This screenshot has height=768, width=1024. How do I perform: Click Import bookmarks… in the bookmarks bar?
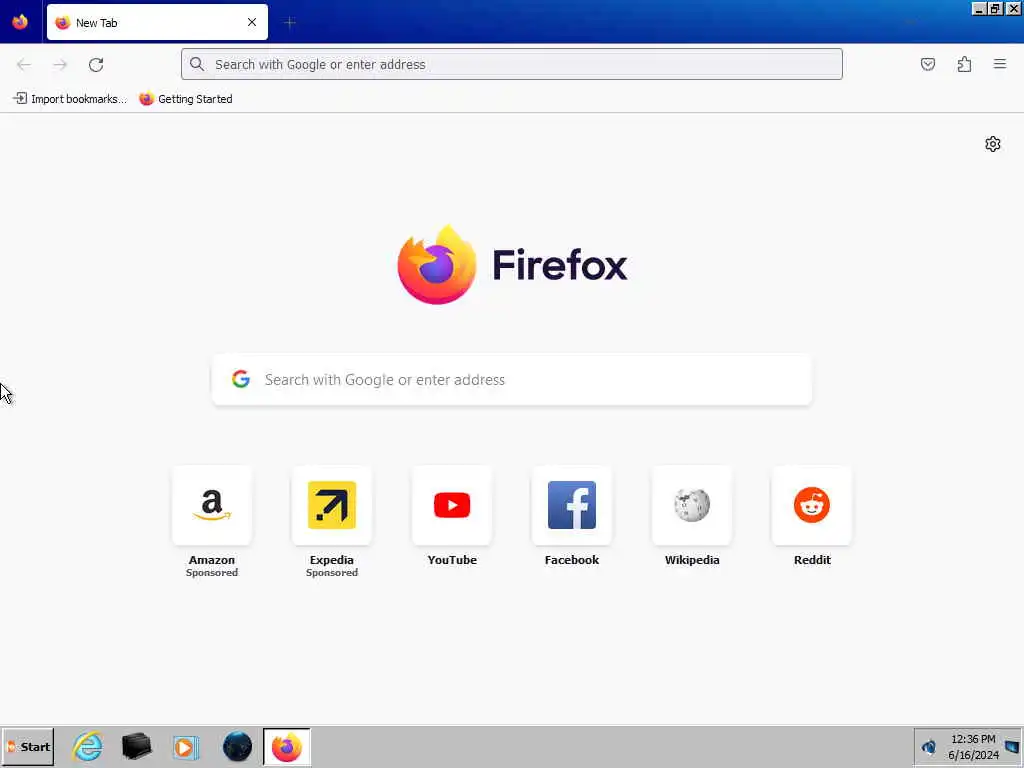(70, 99)
